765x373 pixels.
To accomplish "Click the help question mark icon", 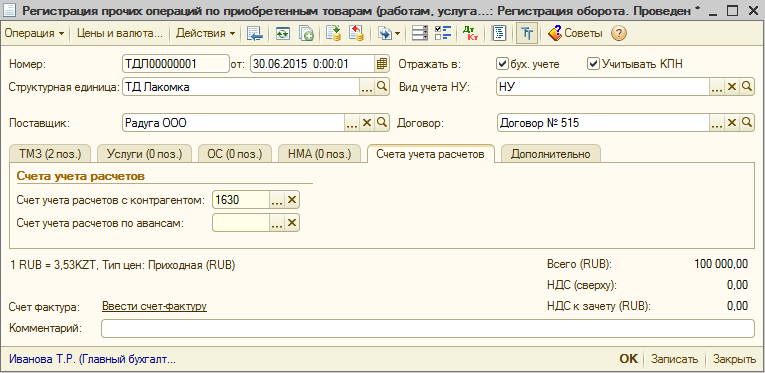I will [619, 34].
